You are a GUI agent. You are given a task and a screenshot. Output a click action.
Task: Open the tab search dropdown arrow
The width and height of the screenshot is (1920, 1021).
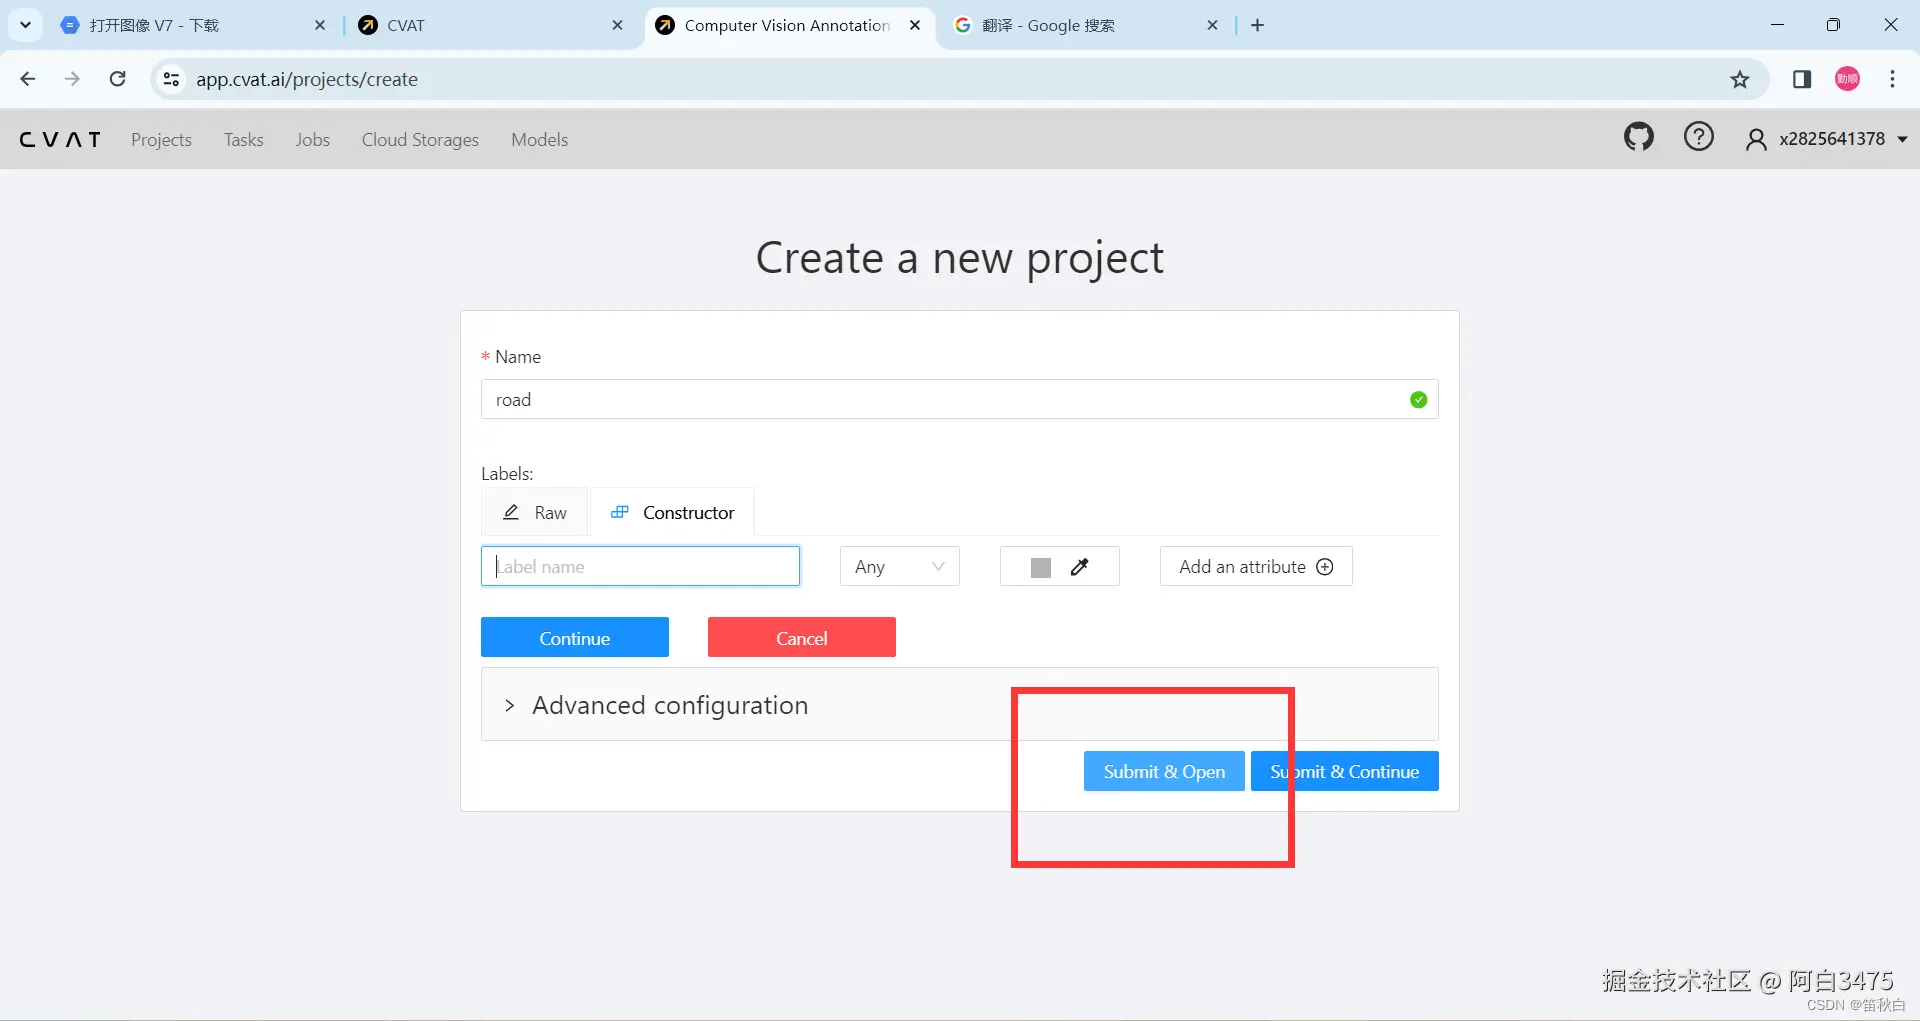(x=25, y=25)
